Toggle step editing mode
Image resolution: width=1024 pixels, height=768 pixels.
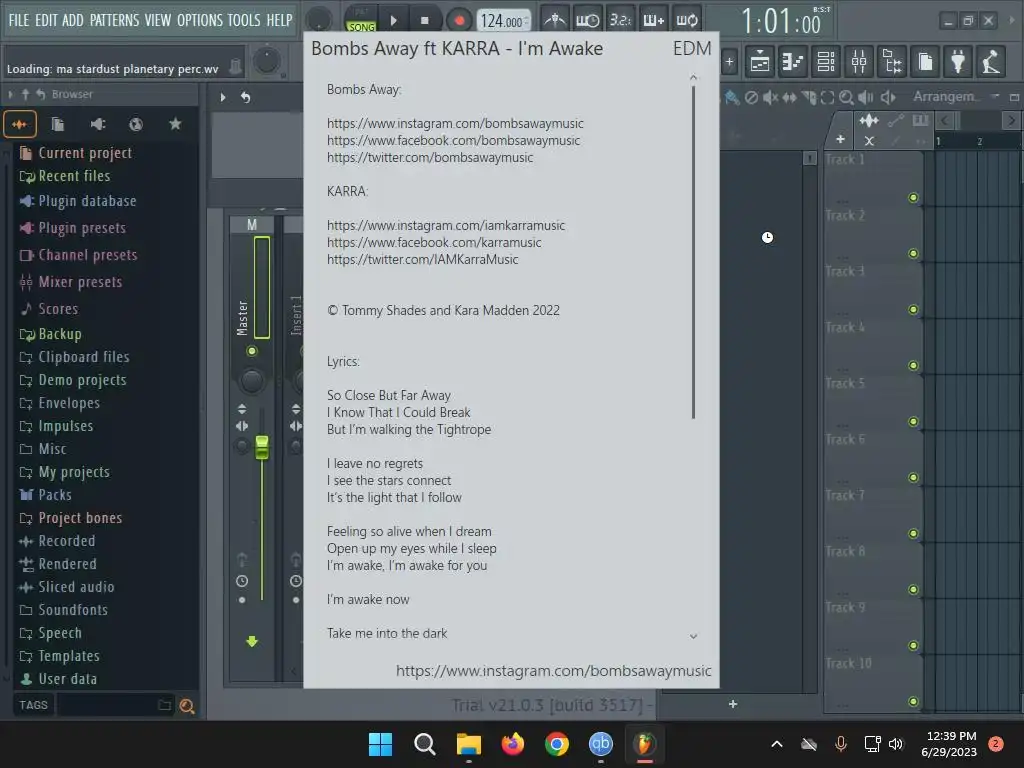click(x=653, y=20)
